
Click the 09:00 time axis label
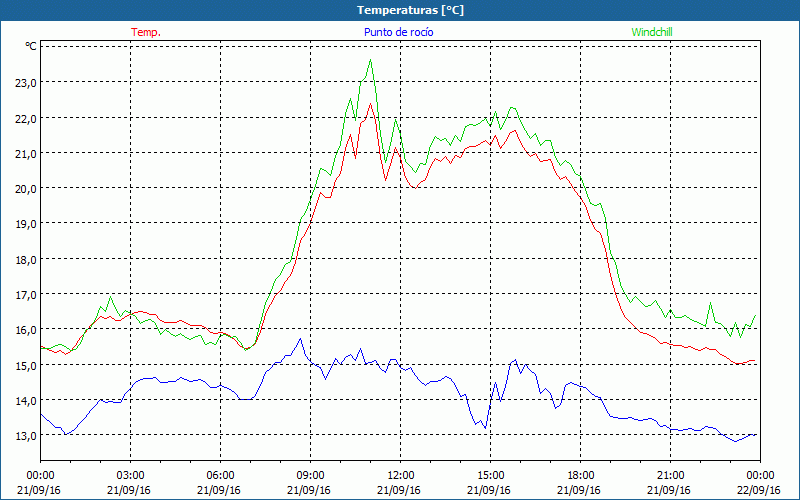click(x=310, y=476)
